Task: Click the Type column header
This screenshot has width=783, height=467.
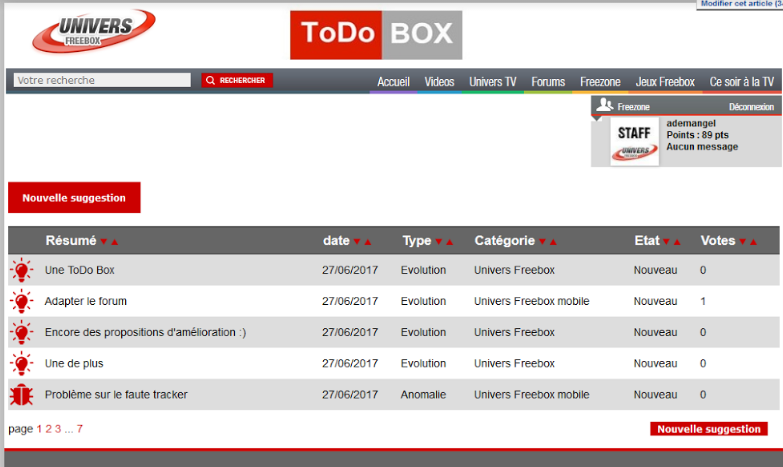Action: [x=416, y=241]
